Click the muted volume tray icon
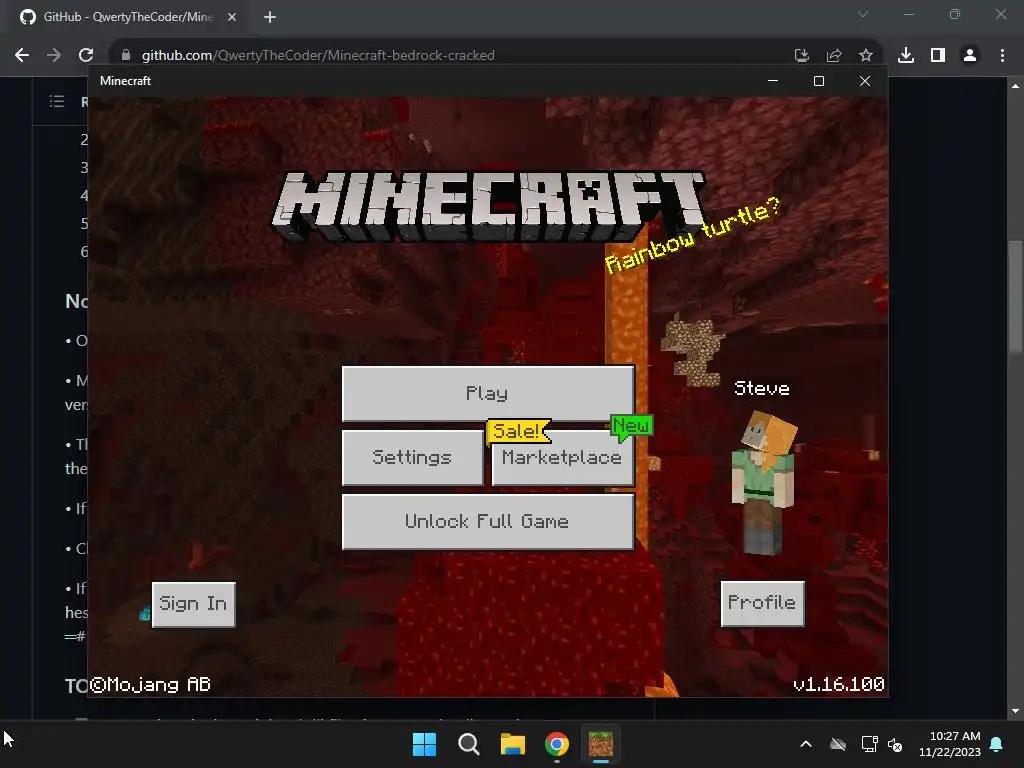1024x768 pixels. (895, 744)
